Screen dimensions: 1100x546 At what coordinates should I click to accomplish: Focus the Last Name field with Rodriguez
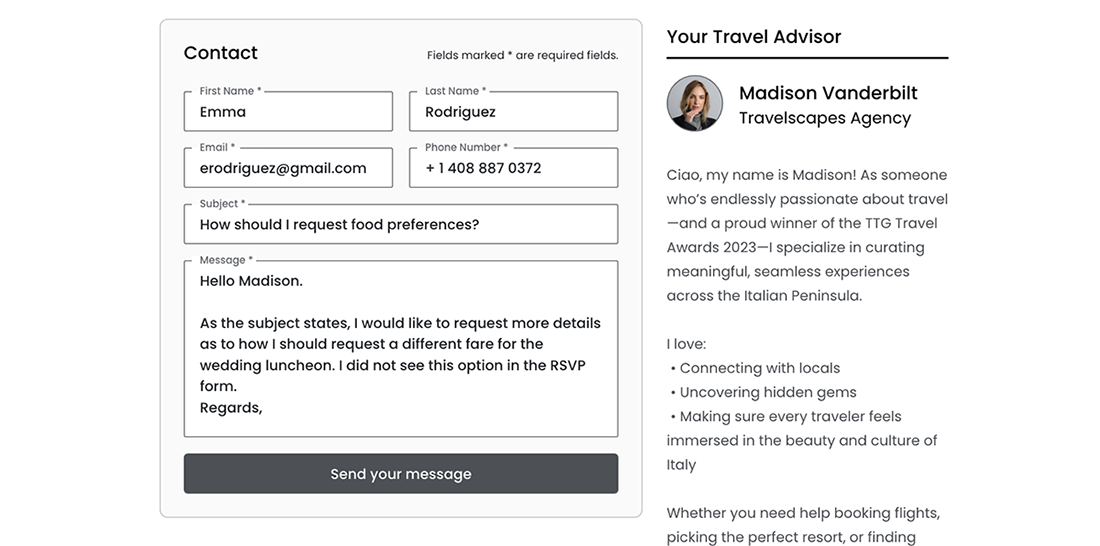pos(513,112)
